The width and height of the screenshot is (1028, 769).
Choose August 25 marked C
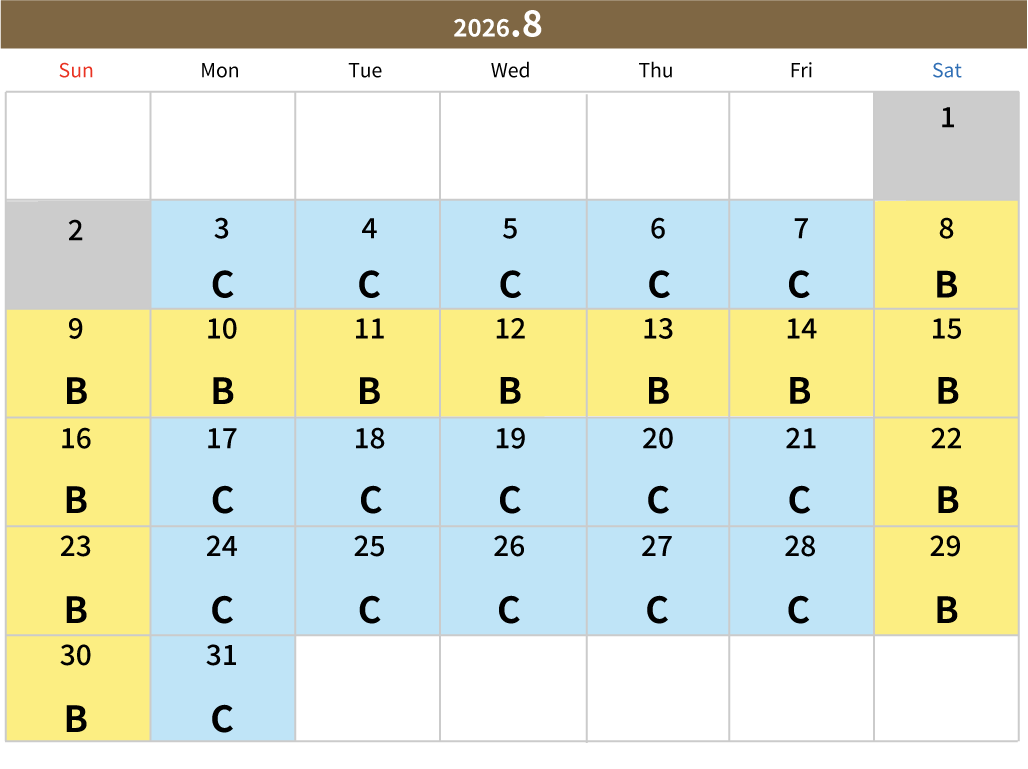[x=368, y=581]
